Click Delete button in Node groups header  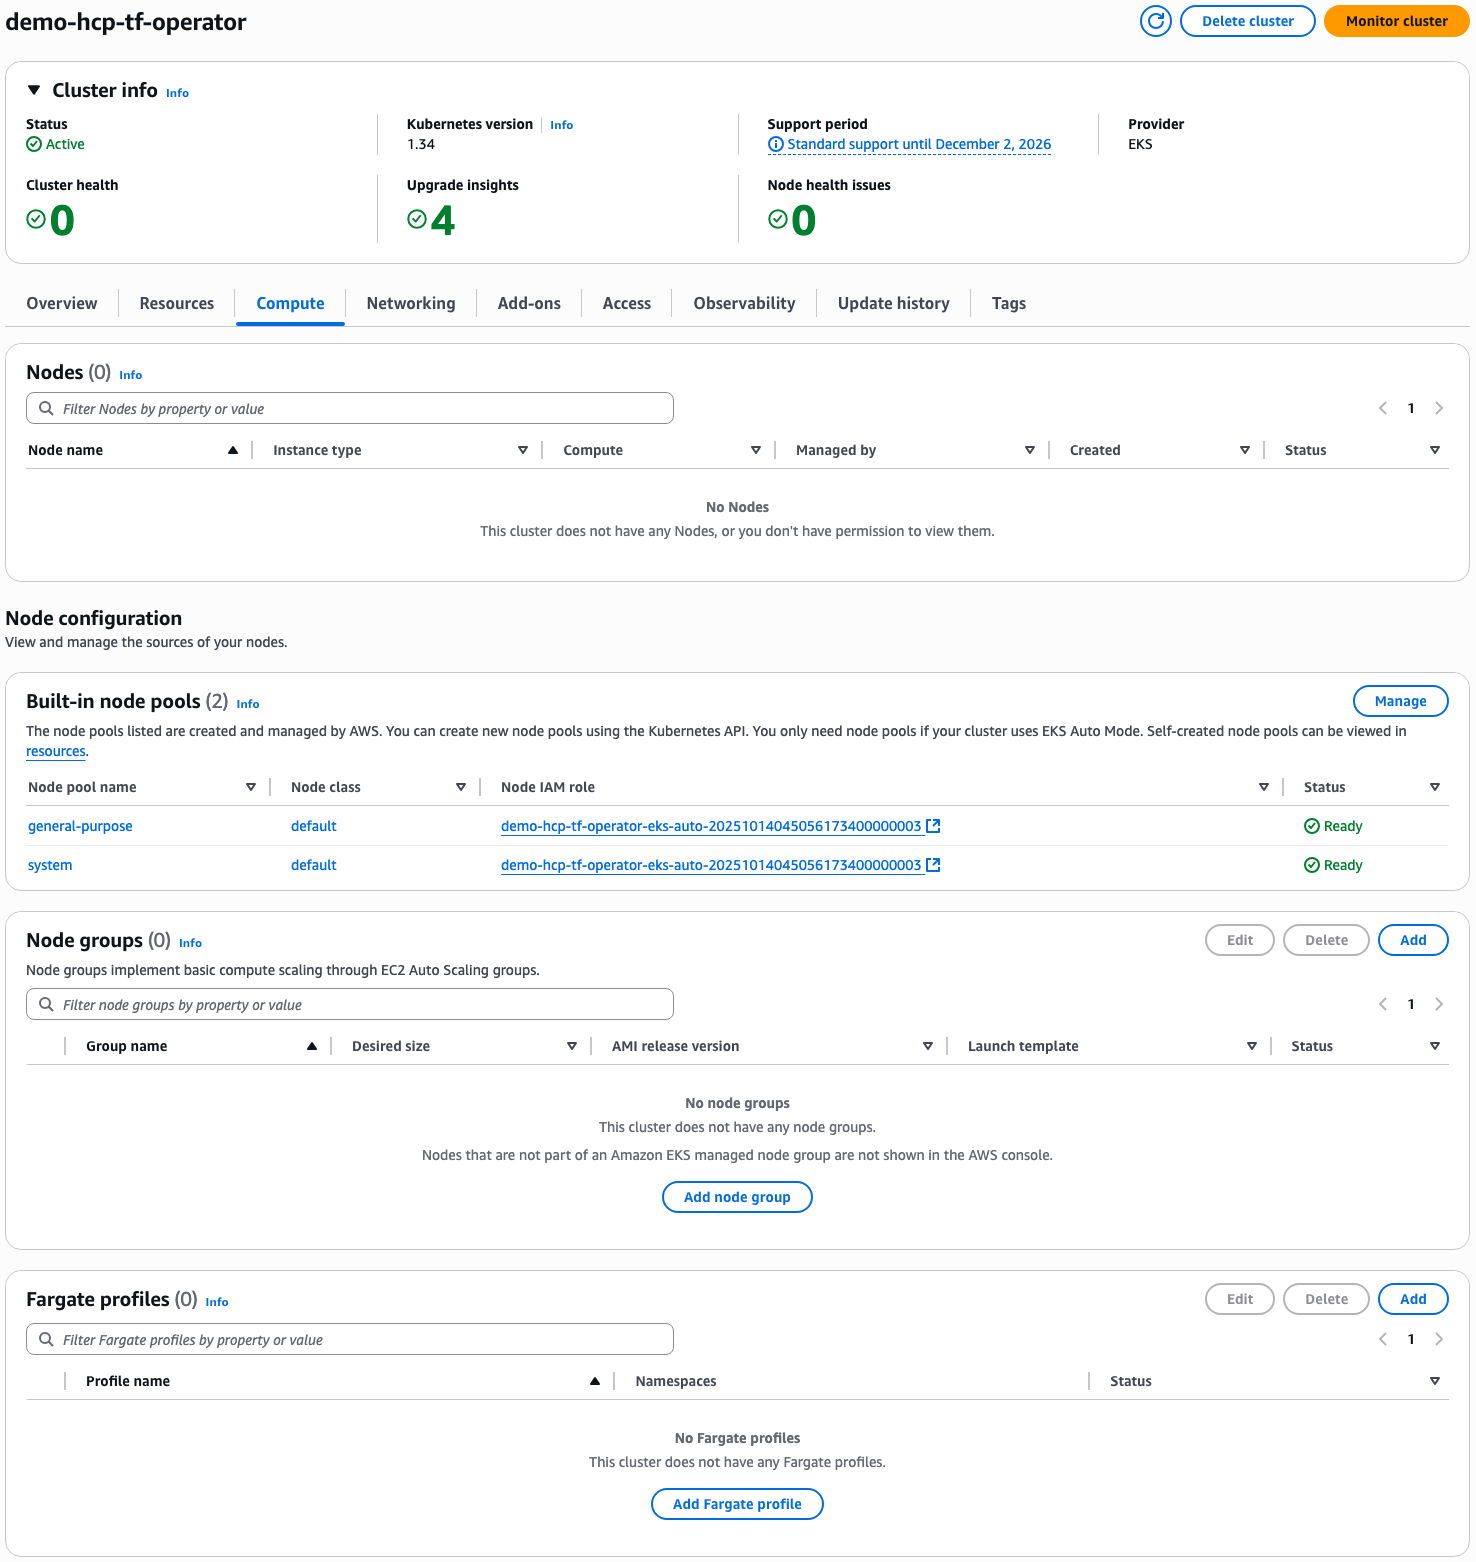click(1326, 940)
